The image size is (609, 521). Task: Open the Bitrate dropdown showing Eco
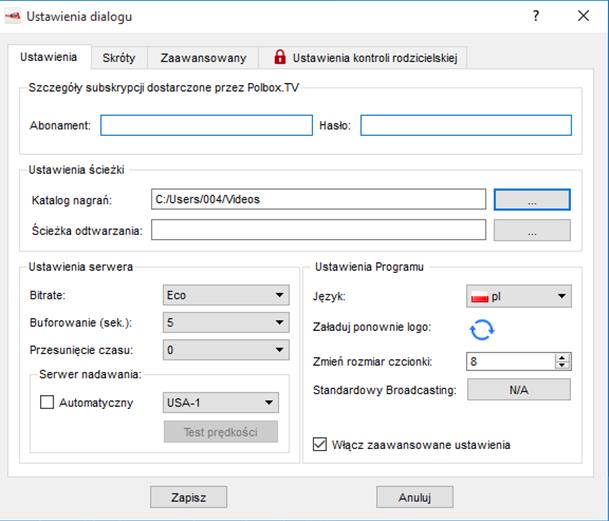coord(226,295)
